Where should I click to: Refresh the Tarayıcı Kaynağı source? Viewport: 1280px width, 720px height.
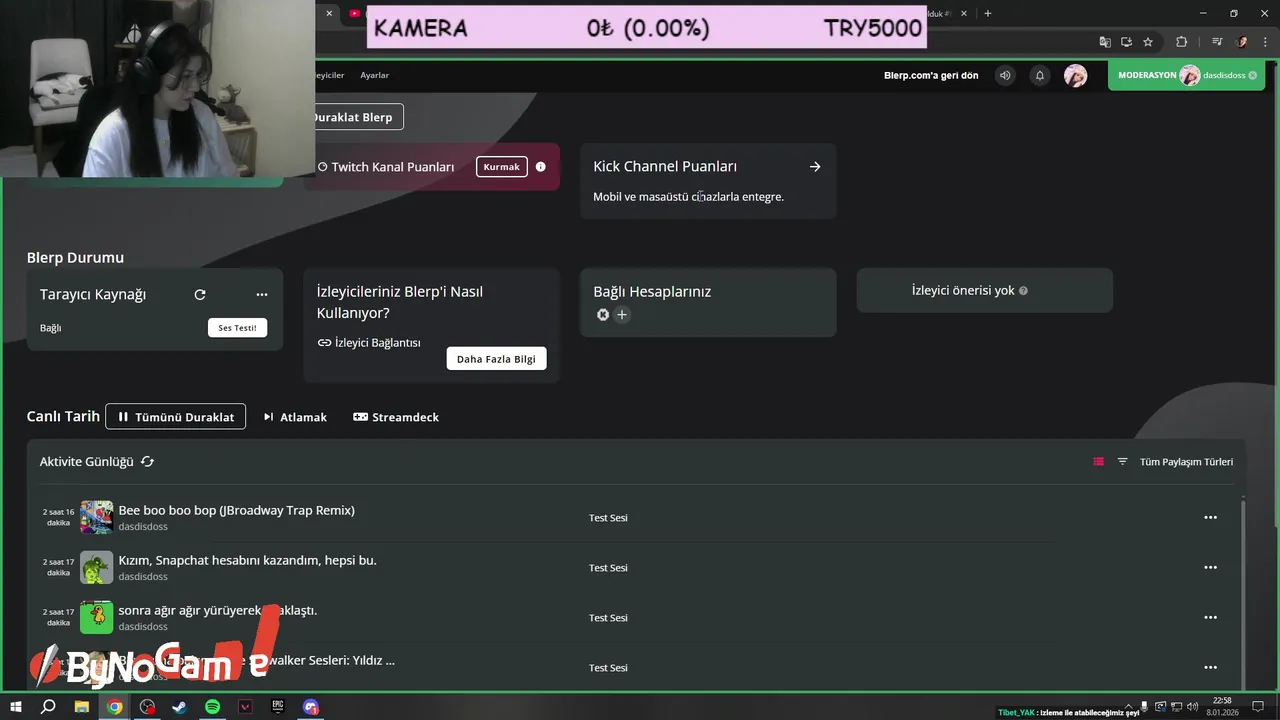pos(200,294)
